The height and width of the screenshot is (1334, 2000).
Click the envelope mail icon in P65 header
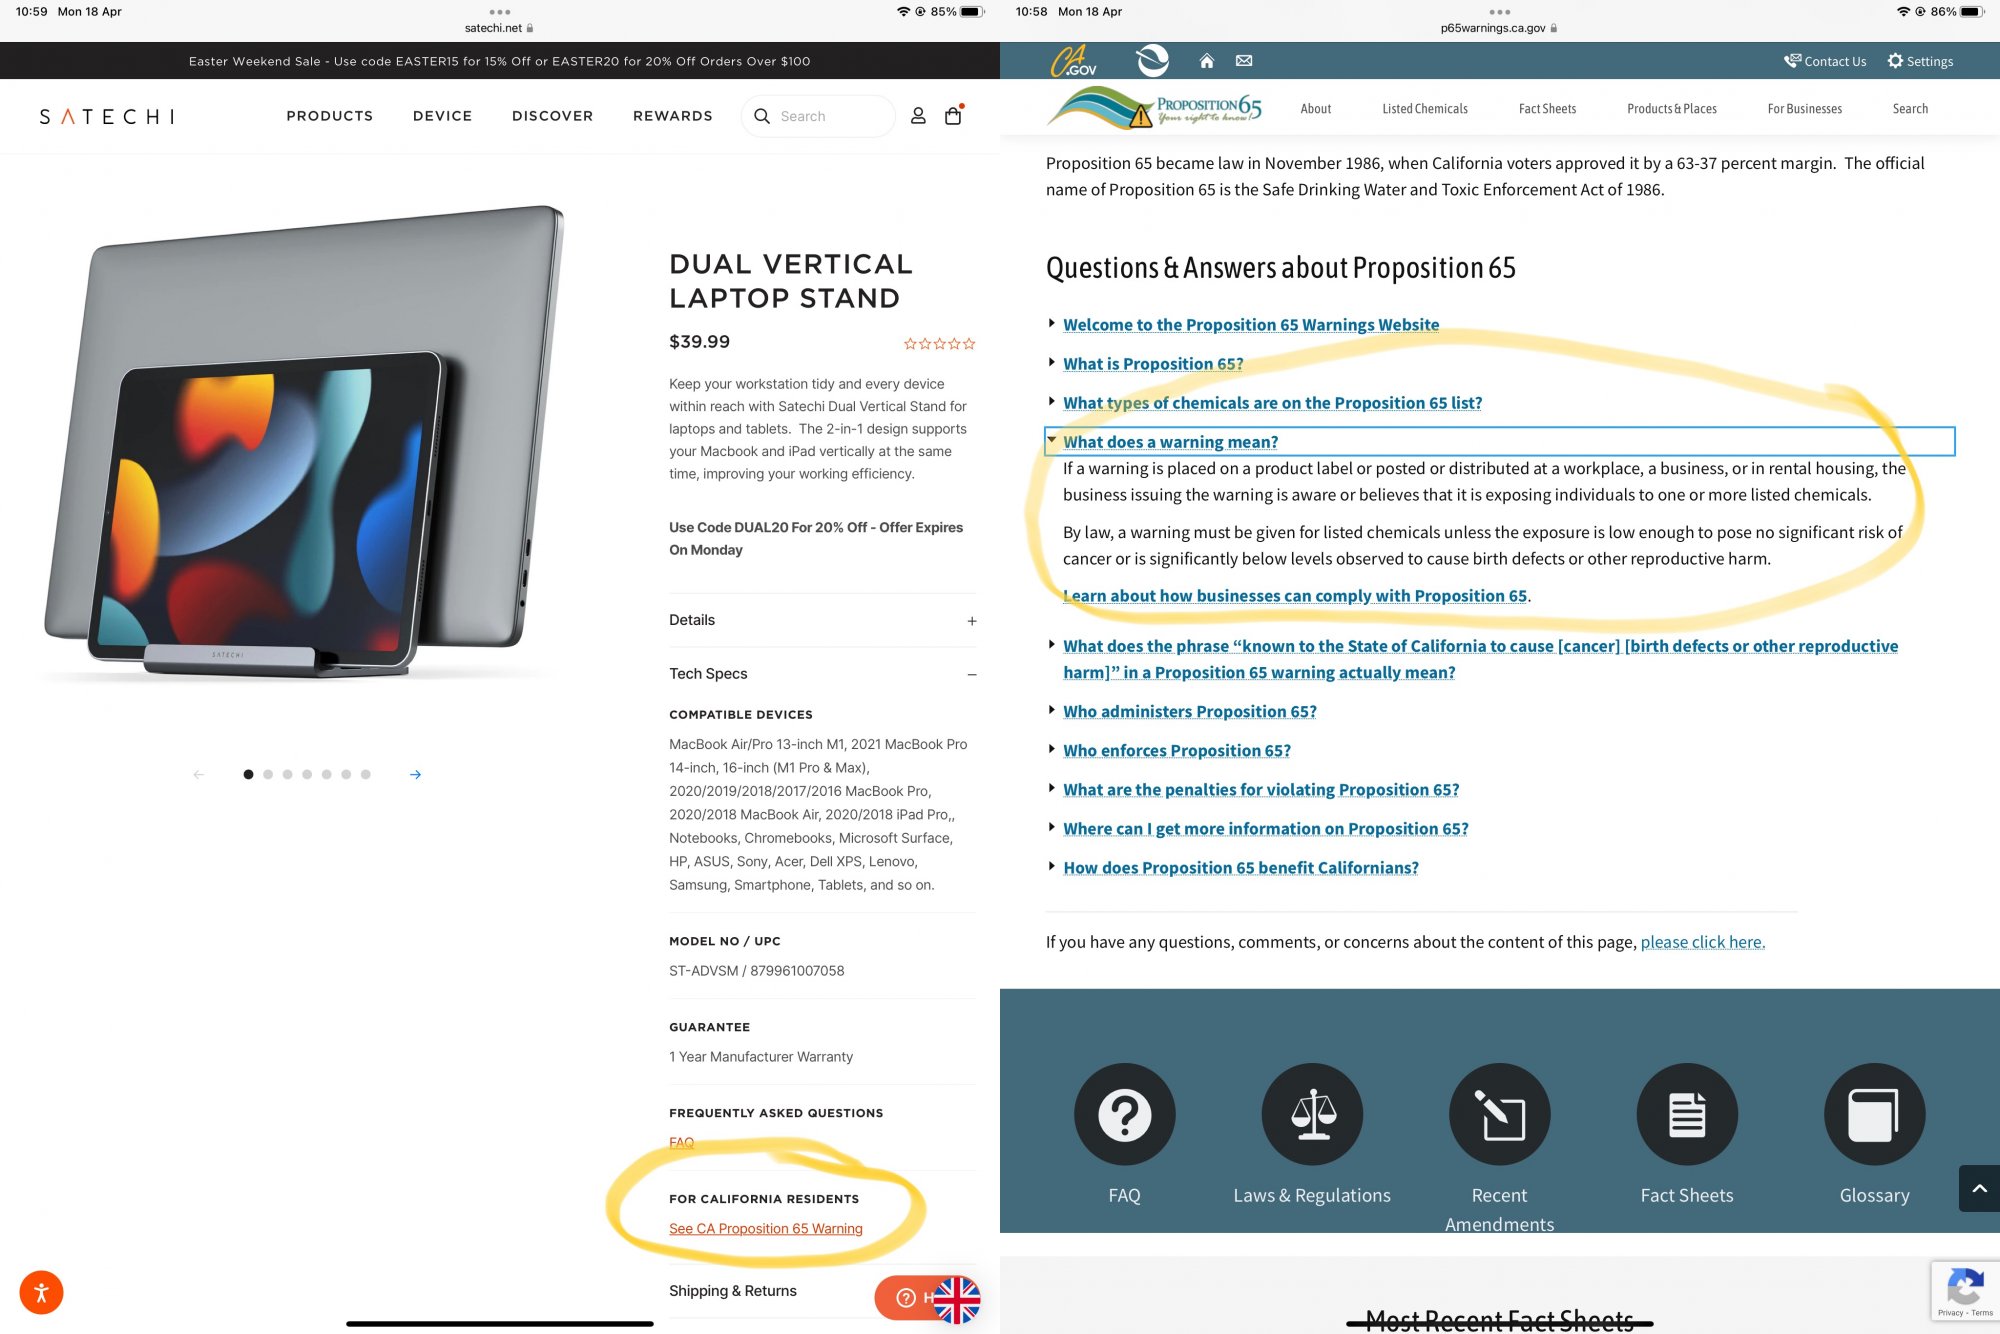(1244, 61)
